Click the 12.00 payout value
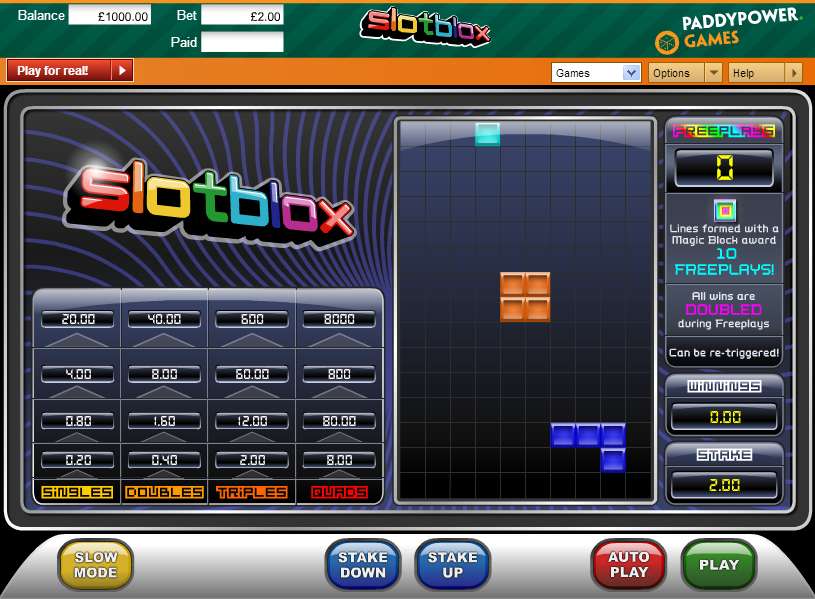 point(252,421)
